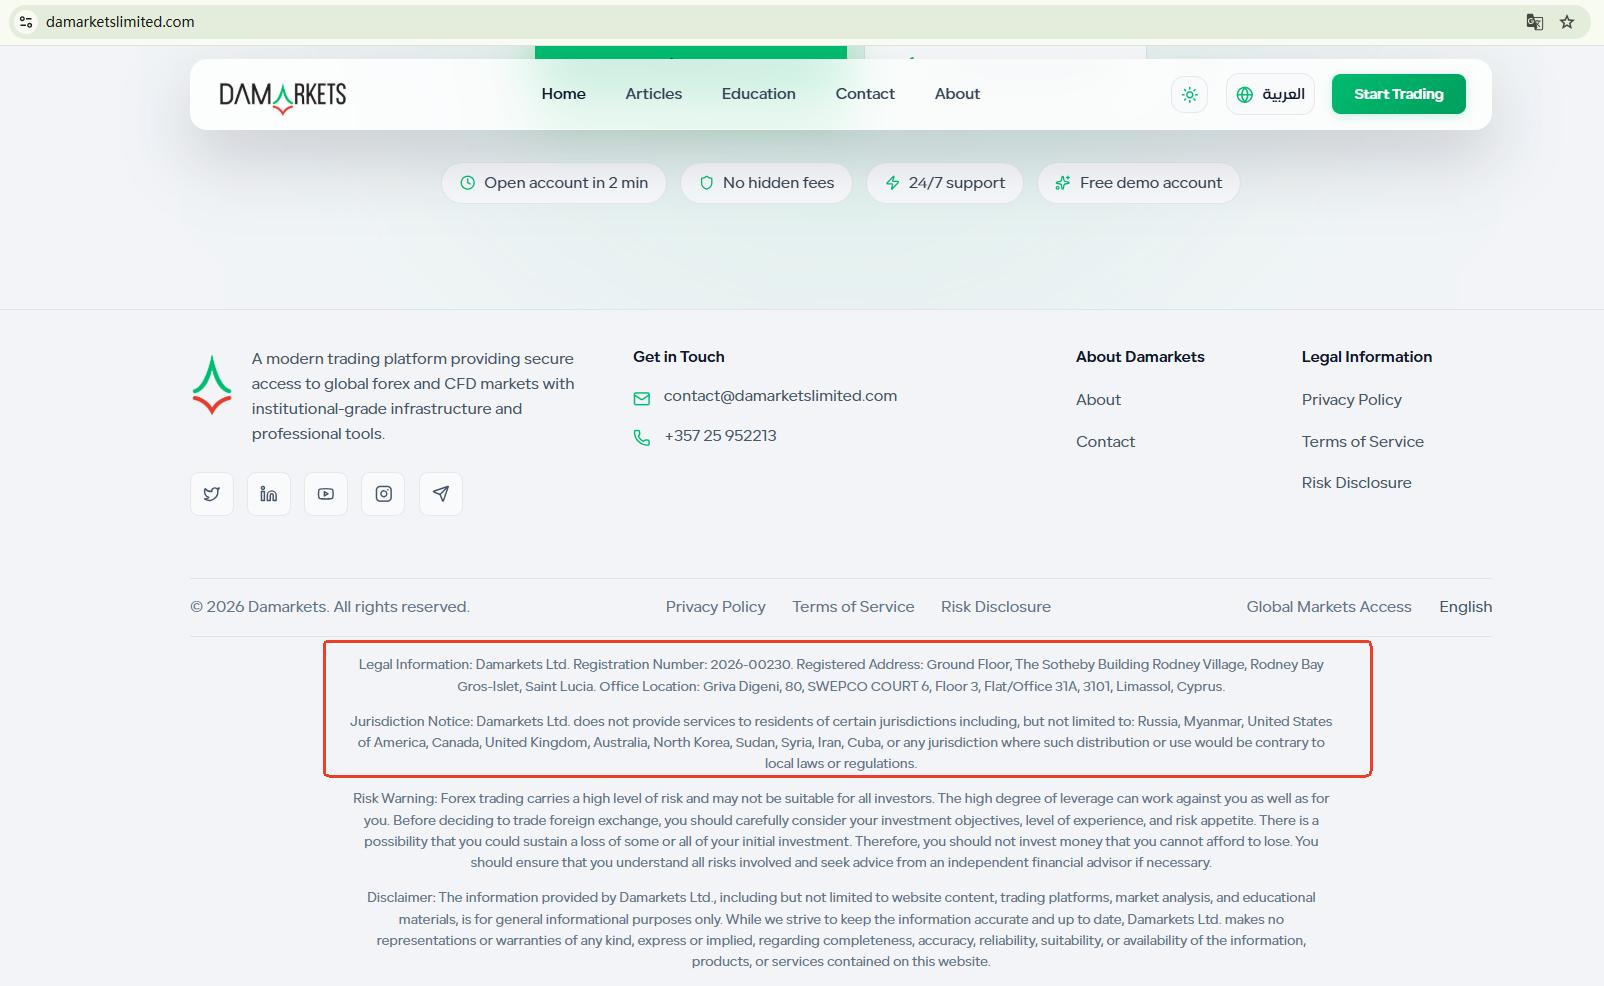Click the envelope icon beside contact email
The image size is (1604, 986).
[642, 399]
